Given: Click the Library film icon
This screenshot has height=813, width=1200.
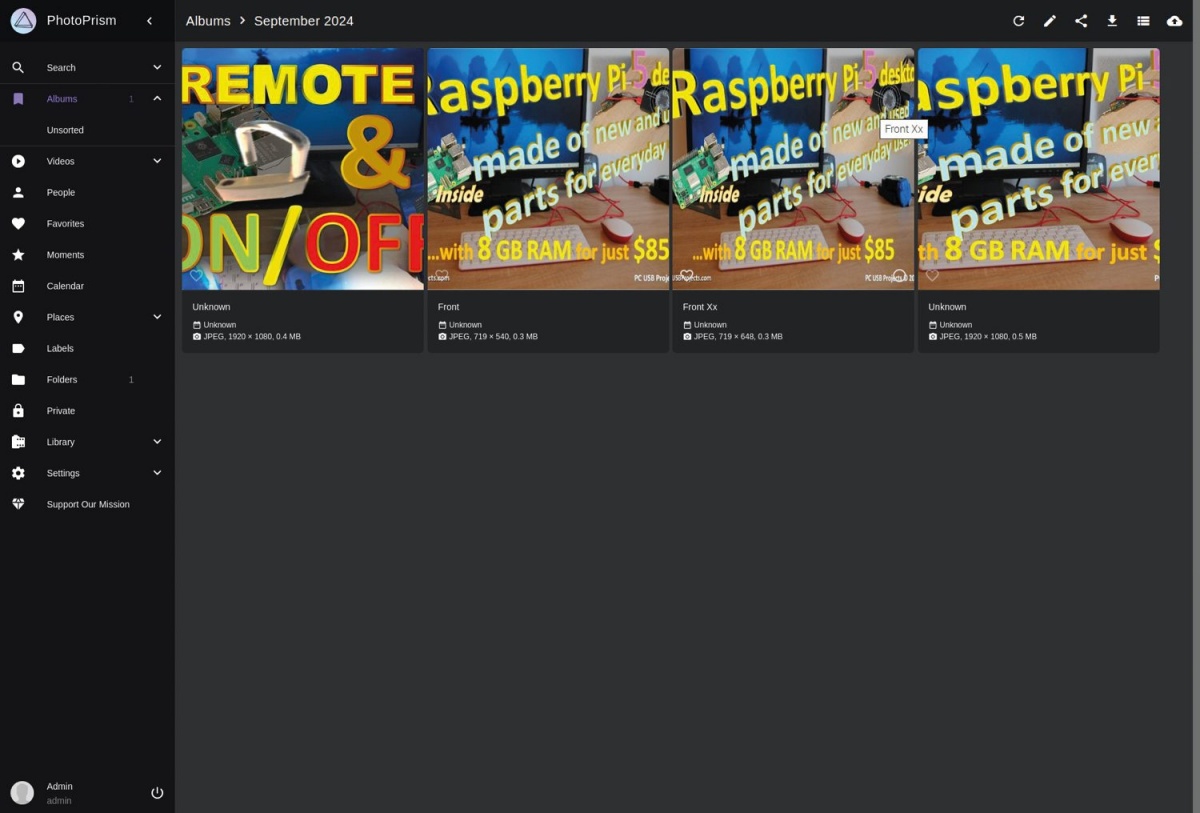Looking at the screenshot, I should tap(18, 442).
